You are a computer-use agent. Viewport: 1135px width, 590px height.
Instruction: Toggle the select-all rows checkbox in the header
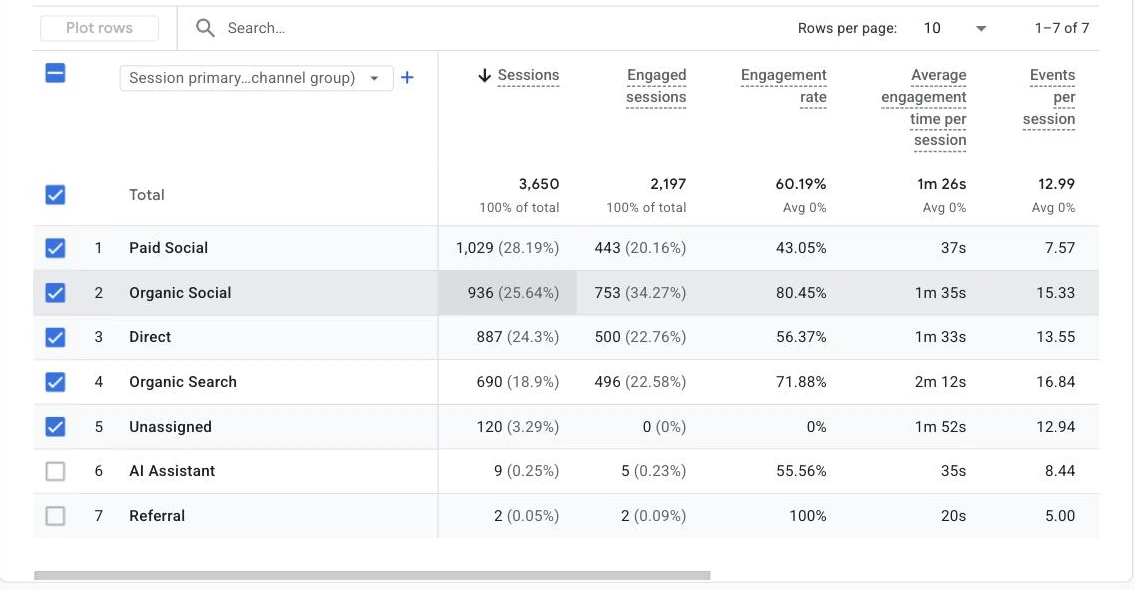55,72
